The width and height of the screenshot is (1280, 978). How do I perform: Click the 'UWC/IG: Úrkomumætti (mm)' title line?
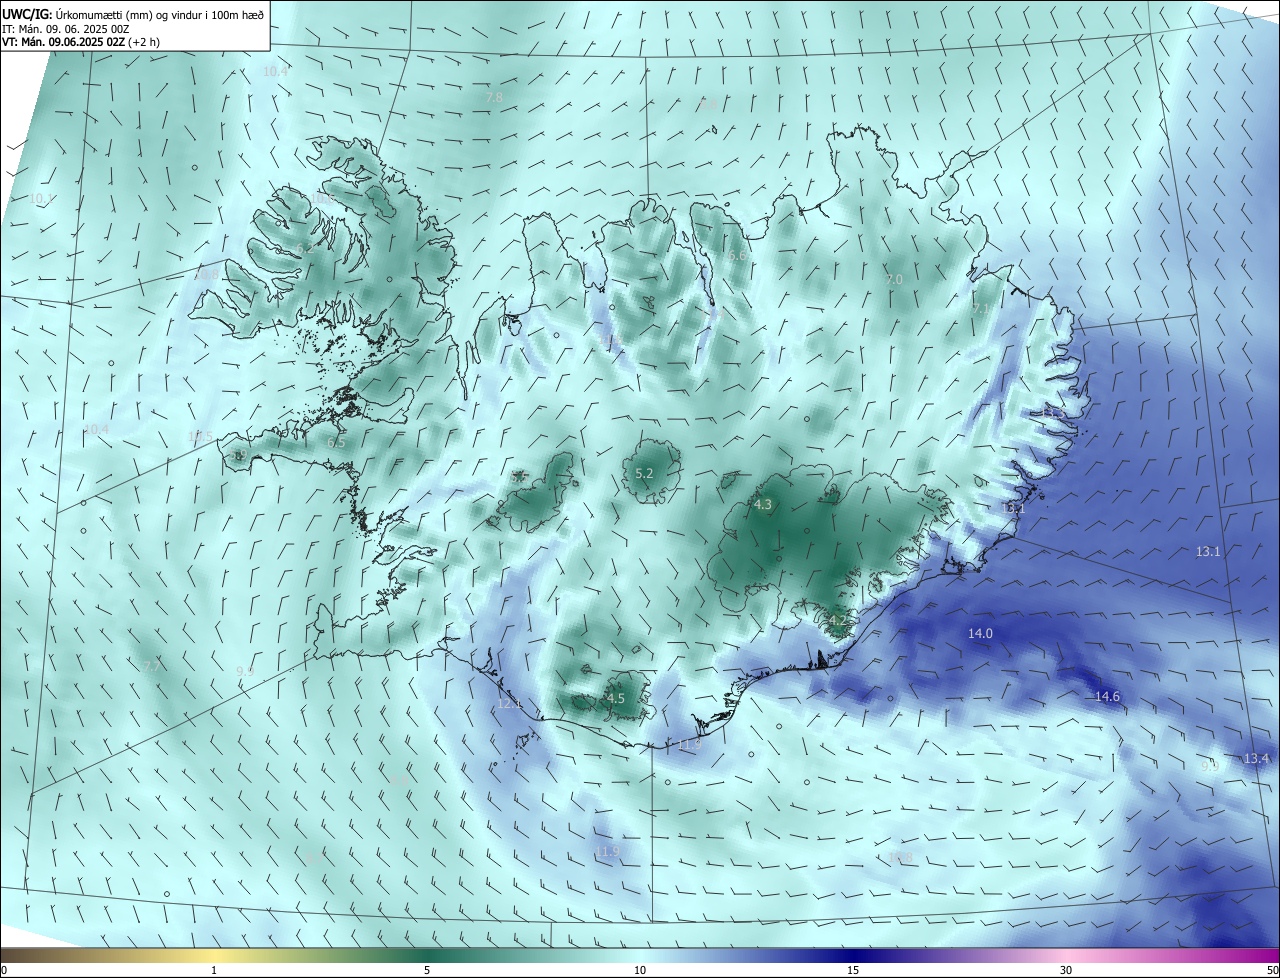(x=133, y=13)
